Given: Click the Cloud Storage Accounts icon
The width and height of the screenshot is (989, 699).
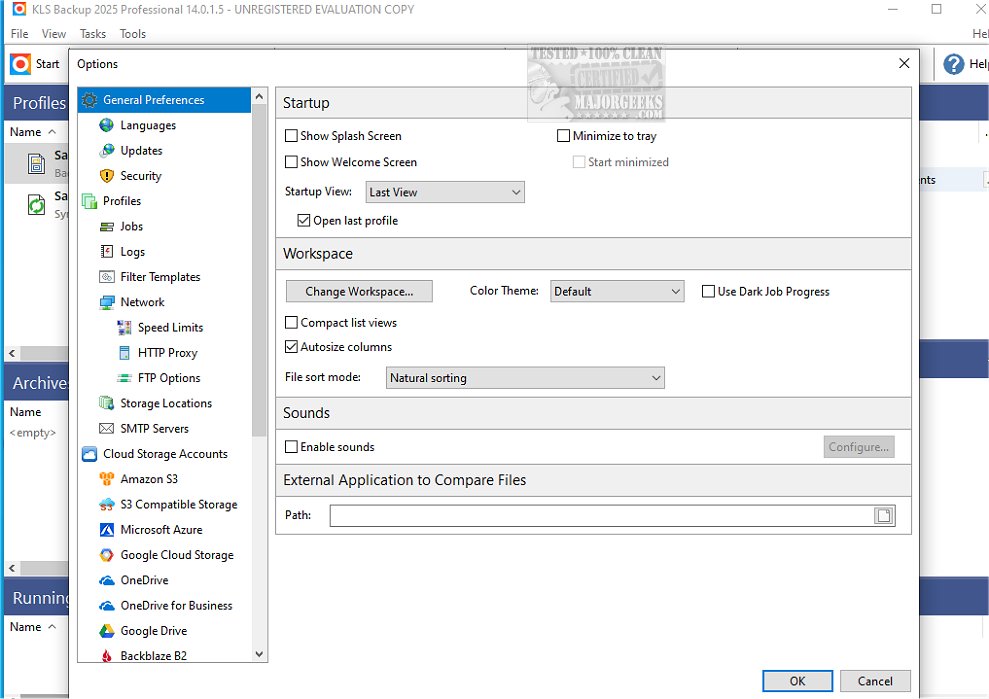Looking at the screenshot, I should [x=90, y=454].
